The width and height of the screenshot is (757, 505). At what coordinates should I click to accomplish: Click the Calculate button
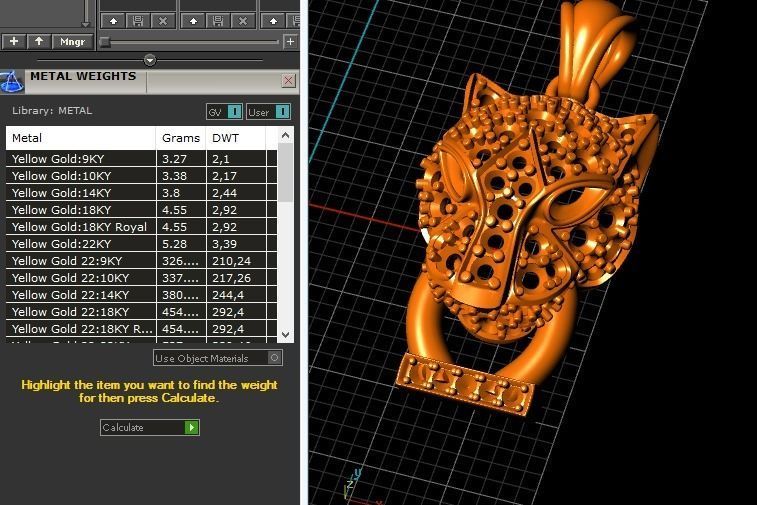(150, 427)
